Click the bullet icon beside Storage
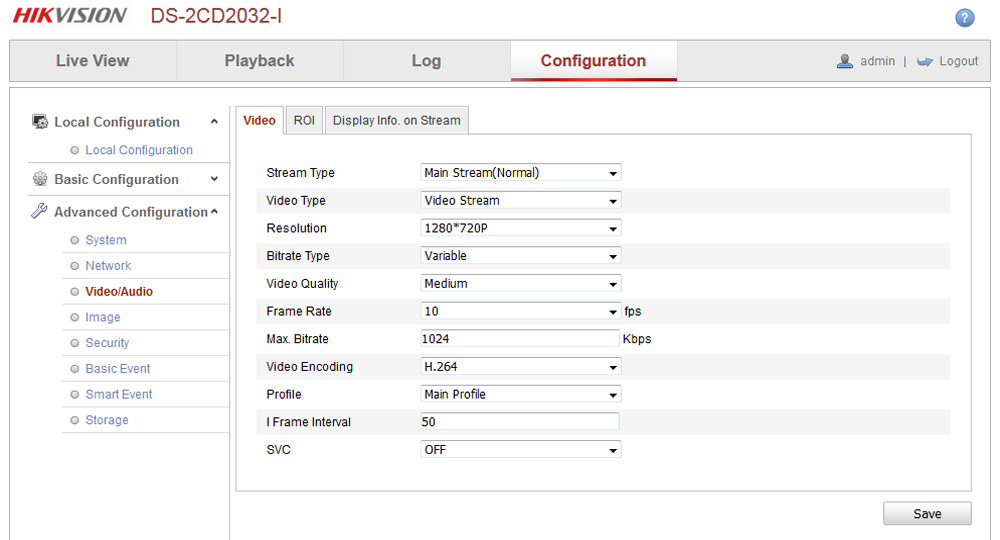 coord(75,420)
